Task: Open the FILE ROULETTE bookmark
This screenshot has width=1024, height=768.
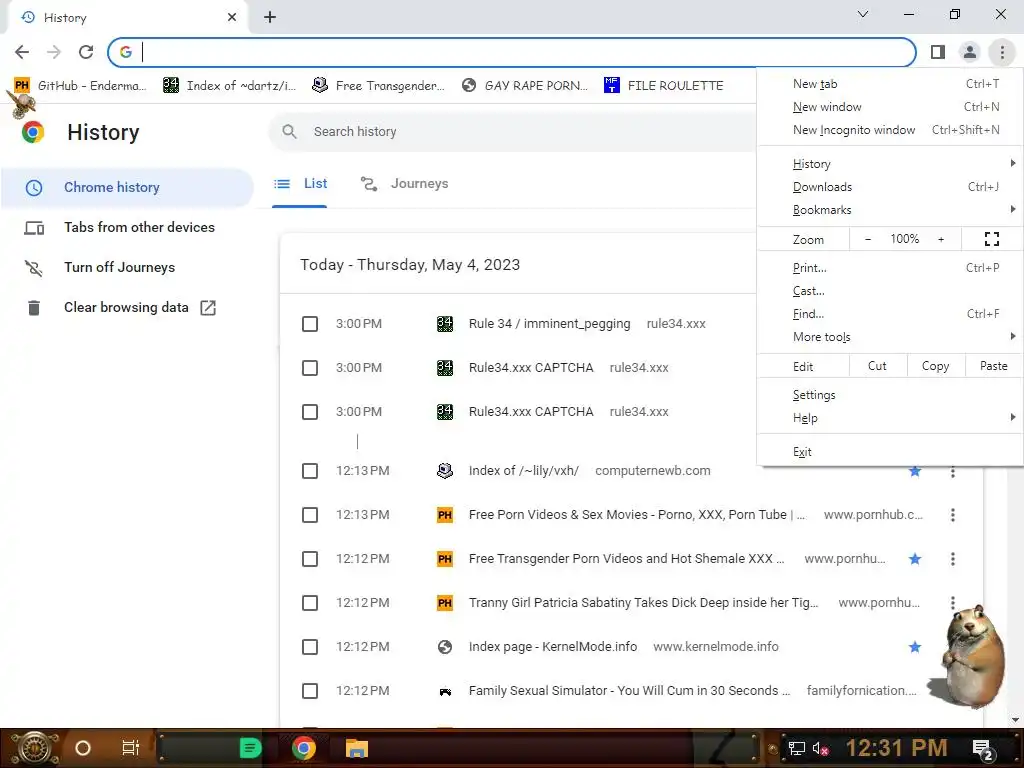Action: coord(664,86)
